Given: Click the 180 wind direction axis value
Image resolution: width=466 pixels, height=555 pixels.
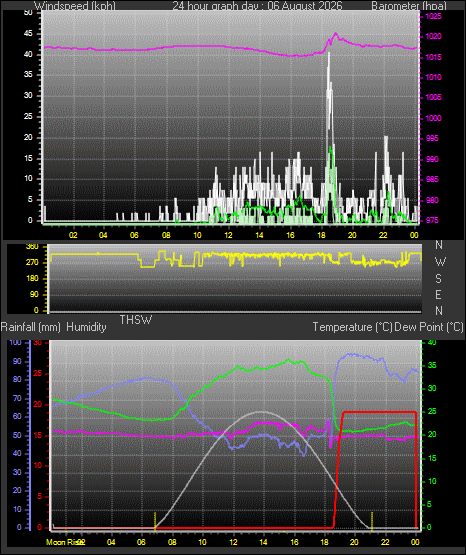Looking at the screenshot, I should click(32, 279).
